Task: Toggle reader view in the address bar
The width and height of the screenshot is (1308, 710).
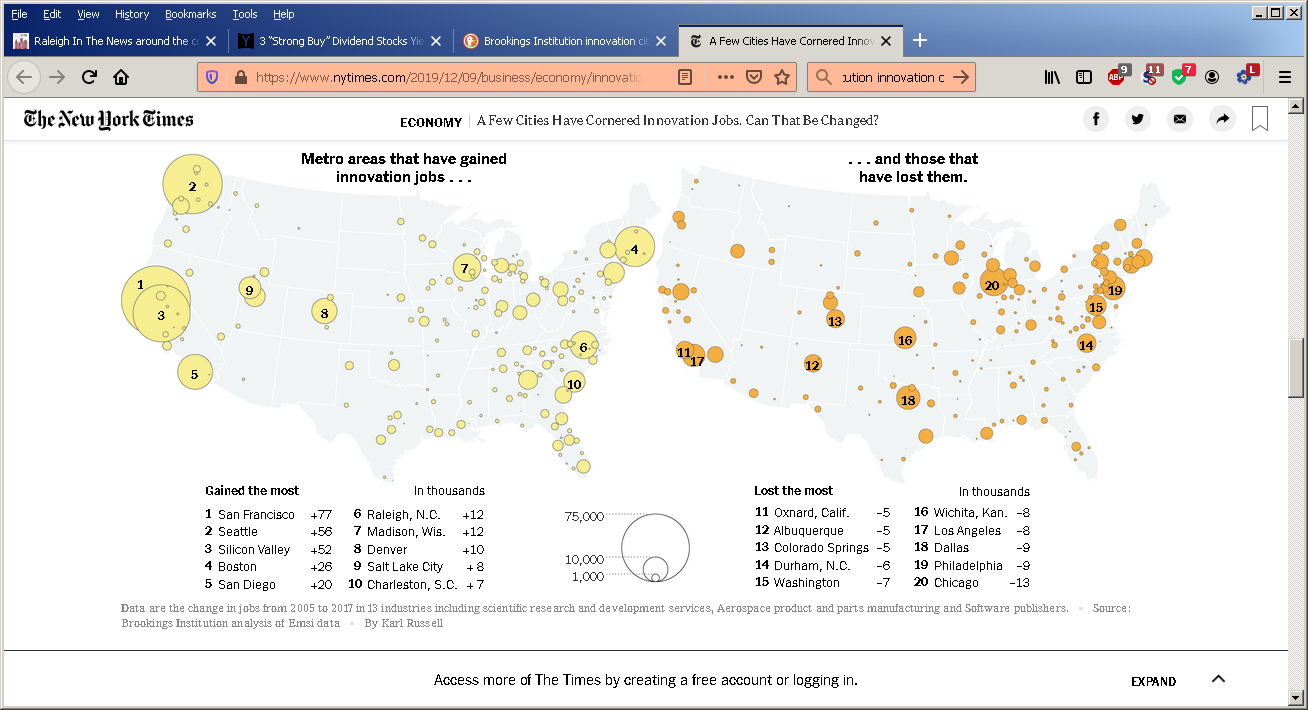Action: [x=685, y=77]
